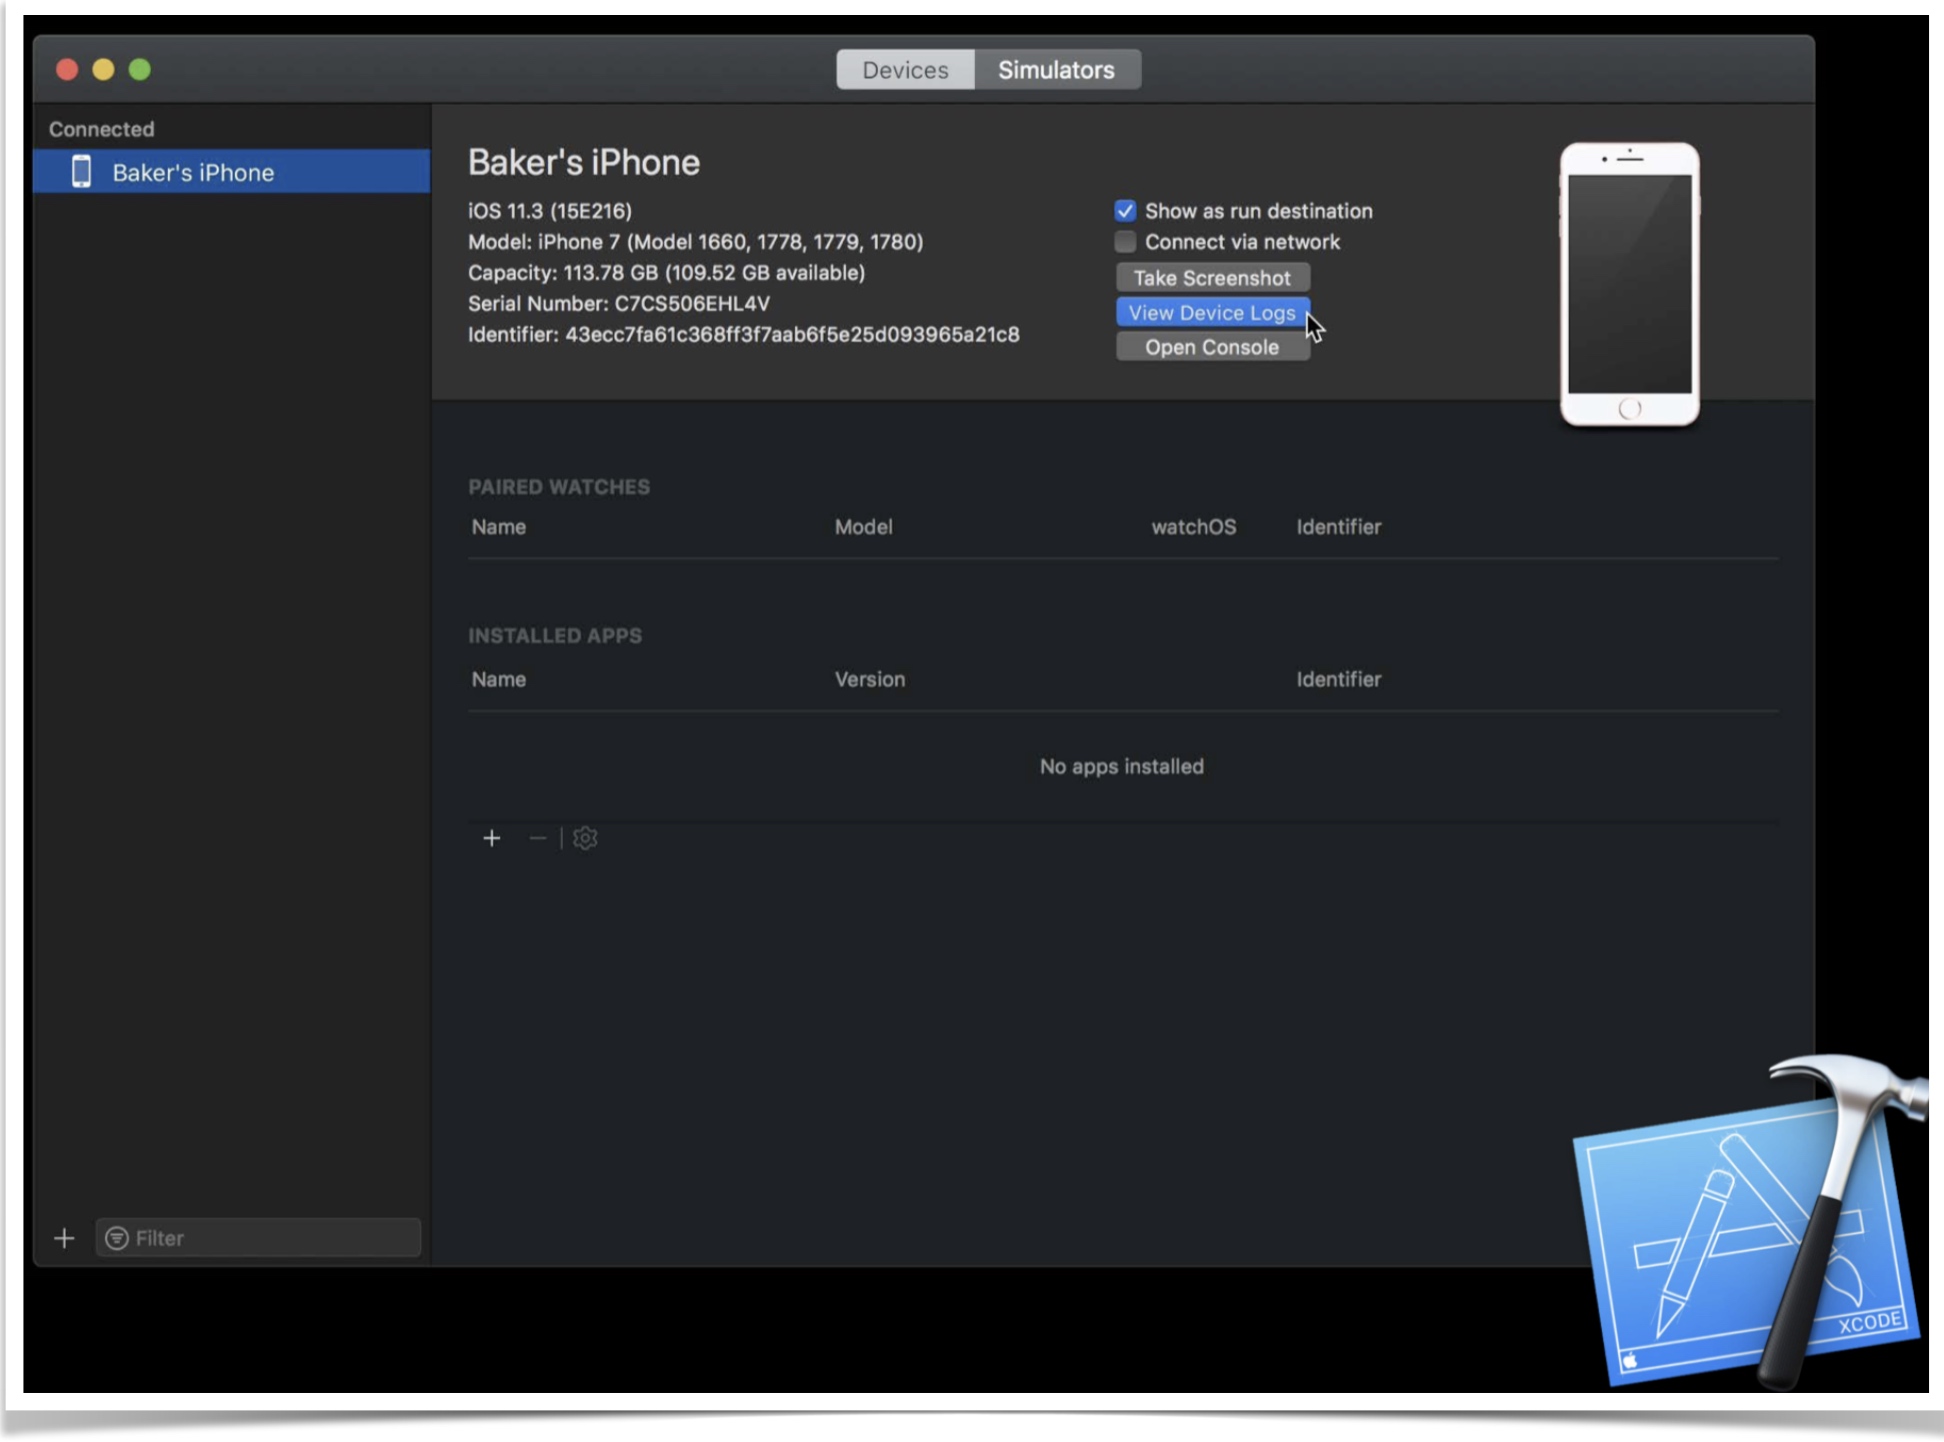1944x1442 pixels.
Task: Click the Installed Apps Name column header
Action: [x=498, y=679]
